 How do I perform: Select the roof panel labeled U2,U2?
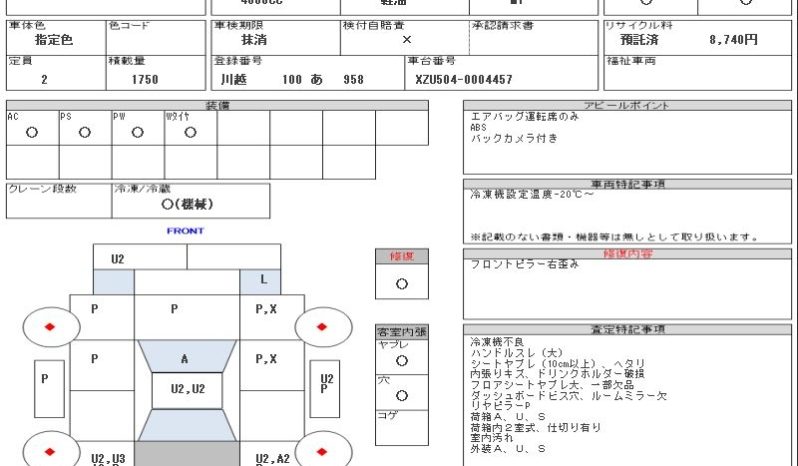pyautogui.click(x=187, y=390)
